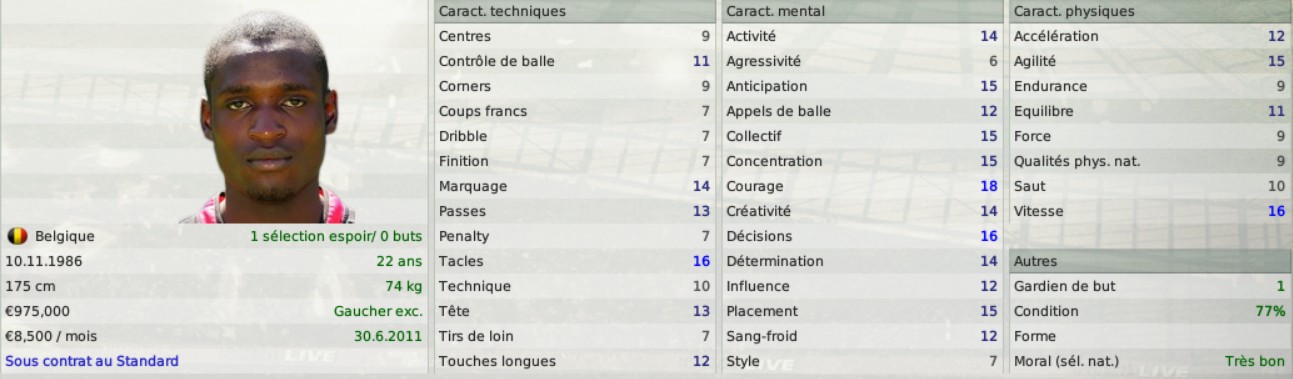Click the Belgium flag icon

click(x=17, y=237)
